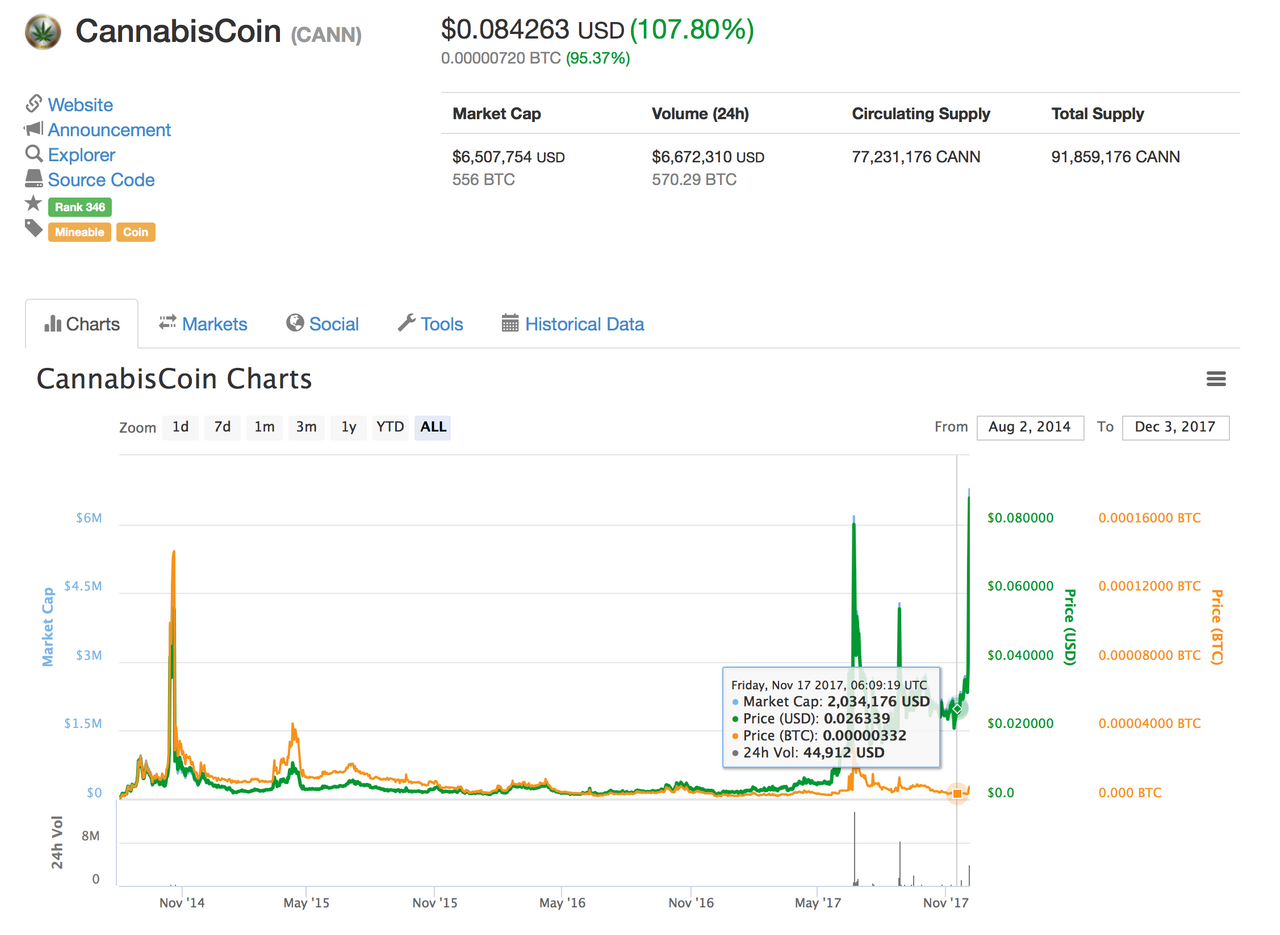Click the Circulating Supply column header
This screenshot has width=1280, height=935.
click(921, 114)
